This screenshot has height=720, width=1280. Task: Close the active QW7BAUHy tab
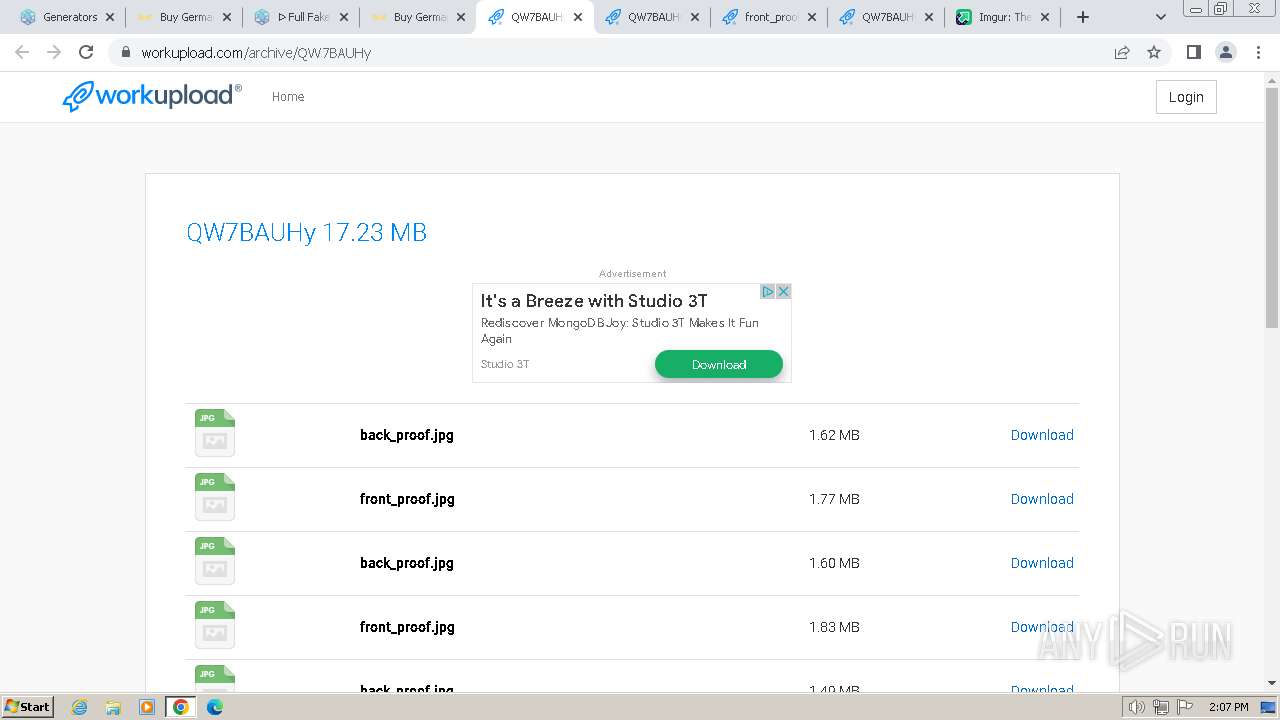point(578,17)
